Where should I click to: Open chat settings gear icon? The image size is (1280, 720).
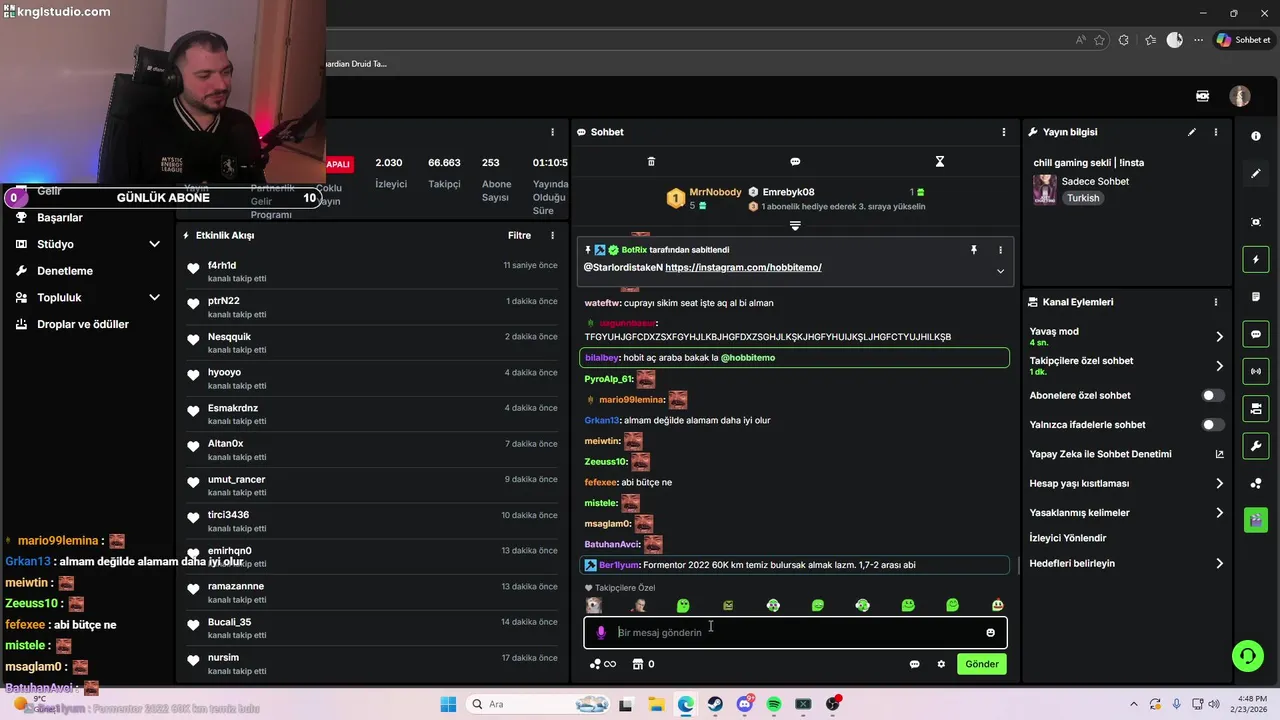coord(941,664)
